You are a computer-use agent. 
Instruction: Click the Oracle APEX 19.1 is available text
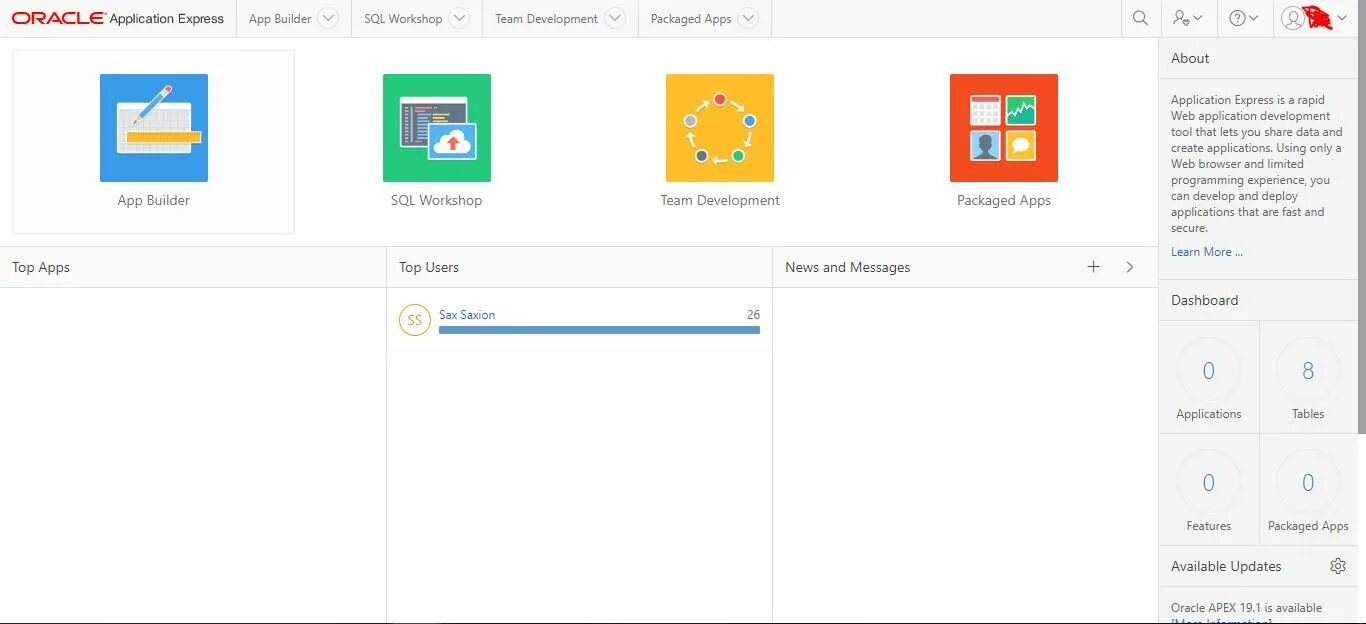(x=1246, y=608)
